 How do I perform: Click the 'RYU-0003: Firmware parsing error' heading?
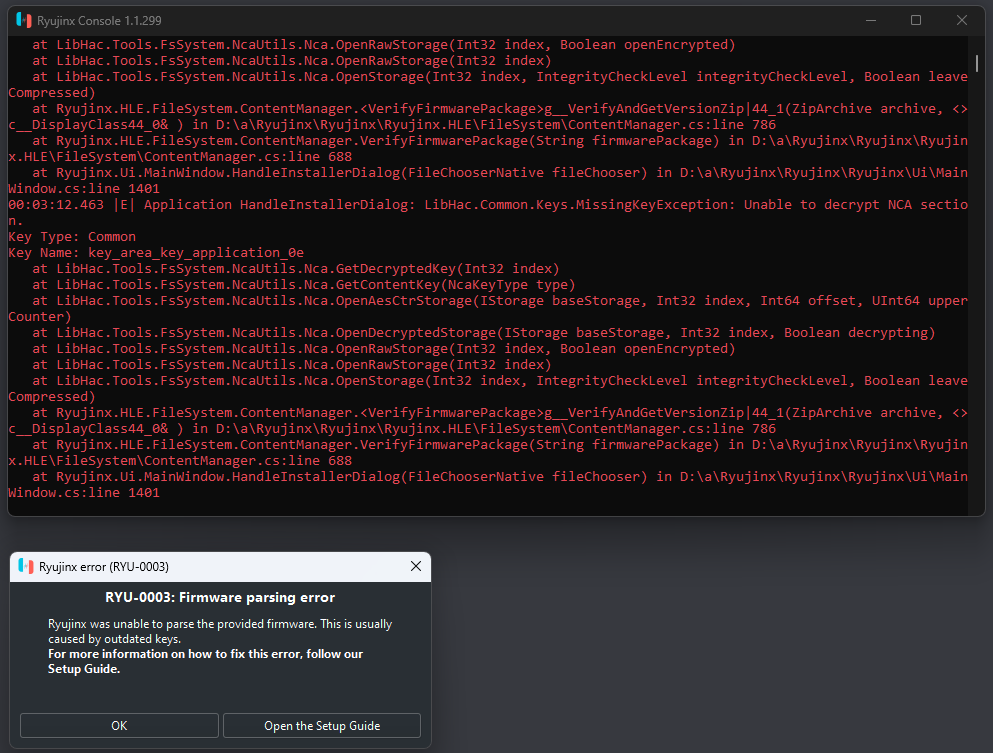pyautogui.click(x=220, y=597)
